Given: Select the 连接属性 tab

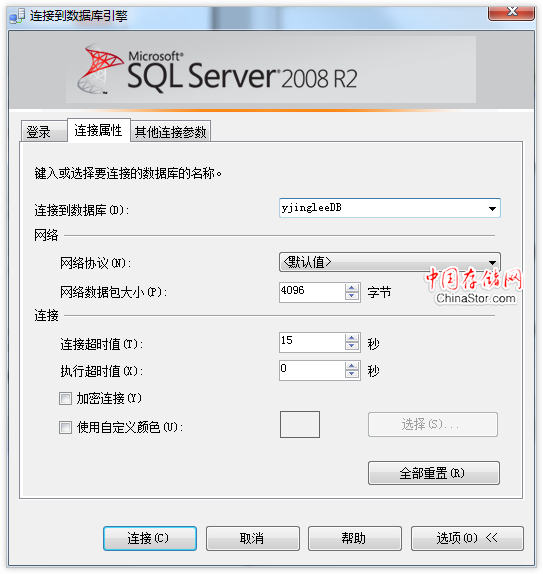Looking at the screenshot, I should click(x=98, y=130).
